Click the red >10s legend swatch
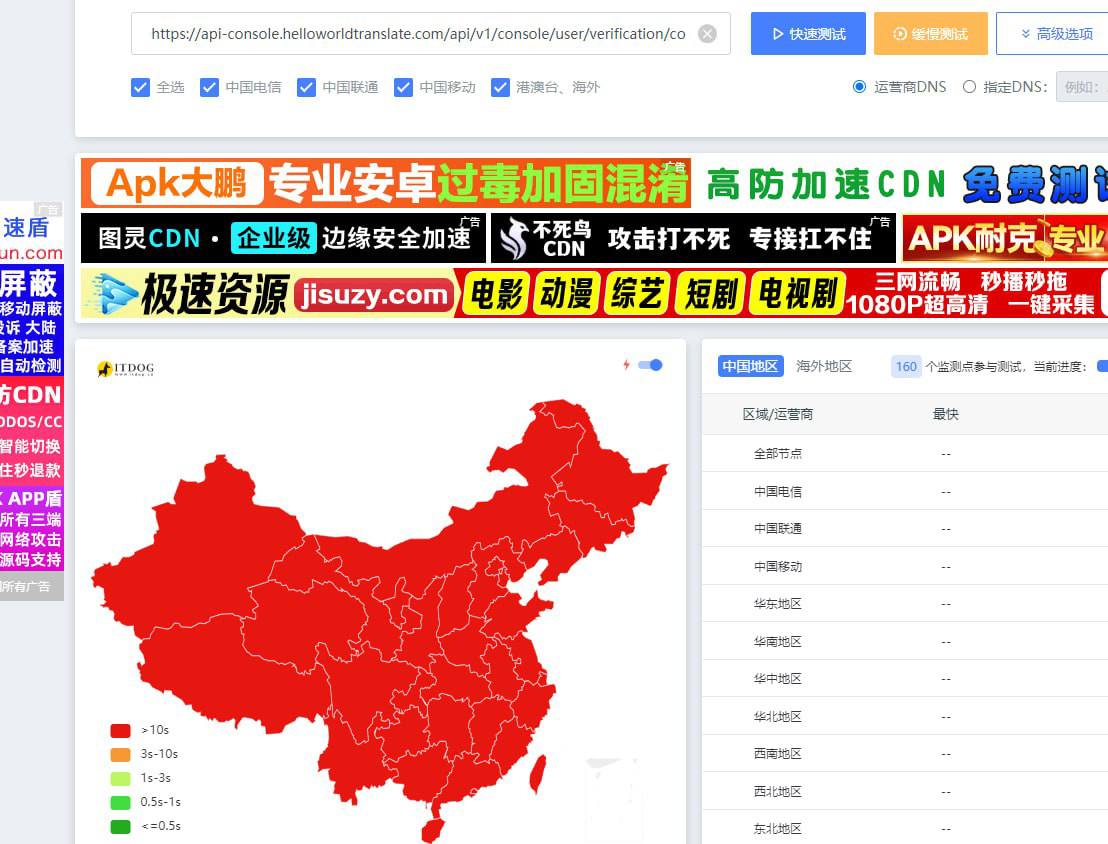 120,730
